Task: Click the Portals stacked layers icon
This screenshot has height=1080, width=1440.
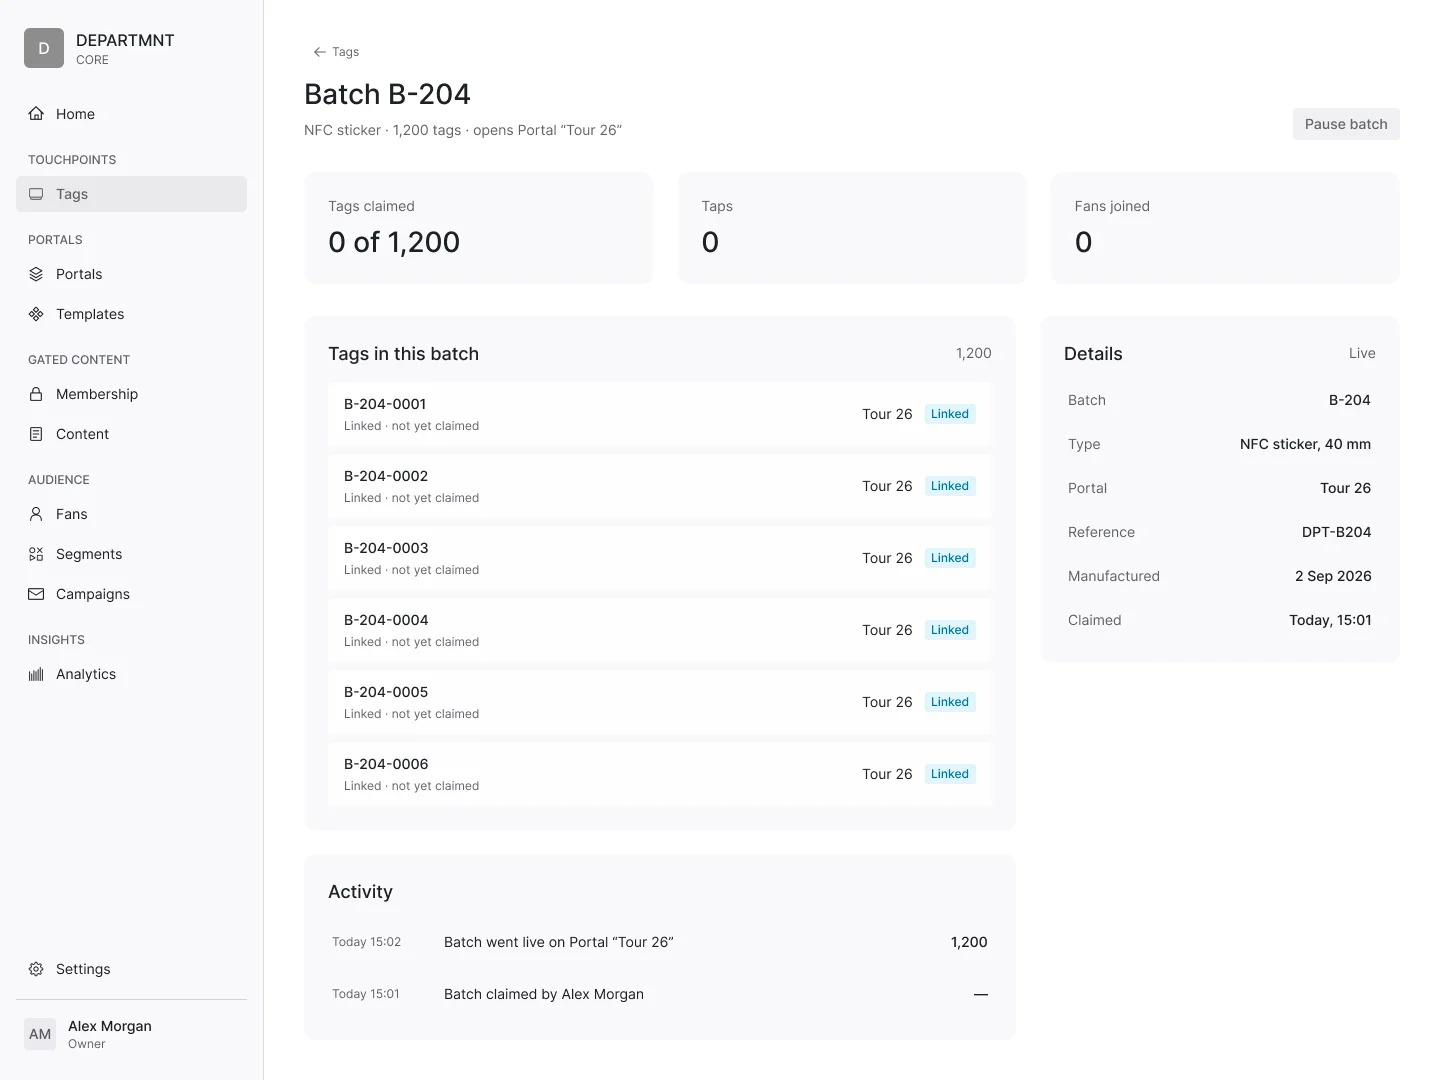Action: coord(36,274)
